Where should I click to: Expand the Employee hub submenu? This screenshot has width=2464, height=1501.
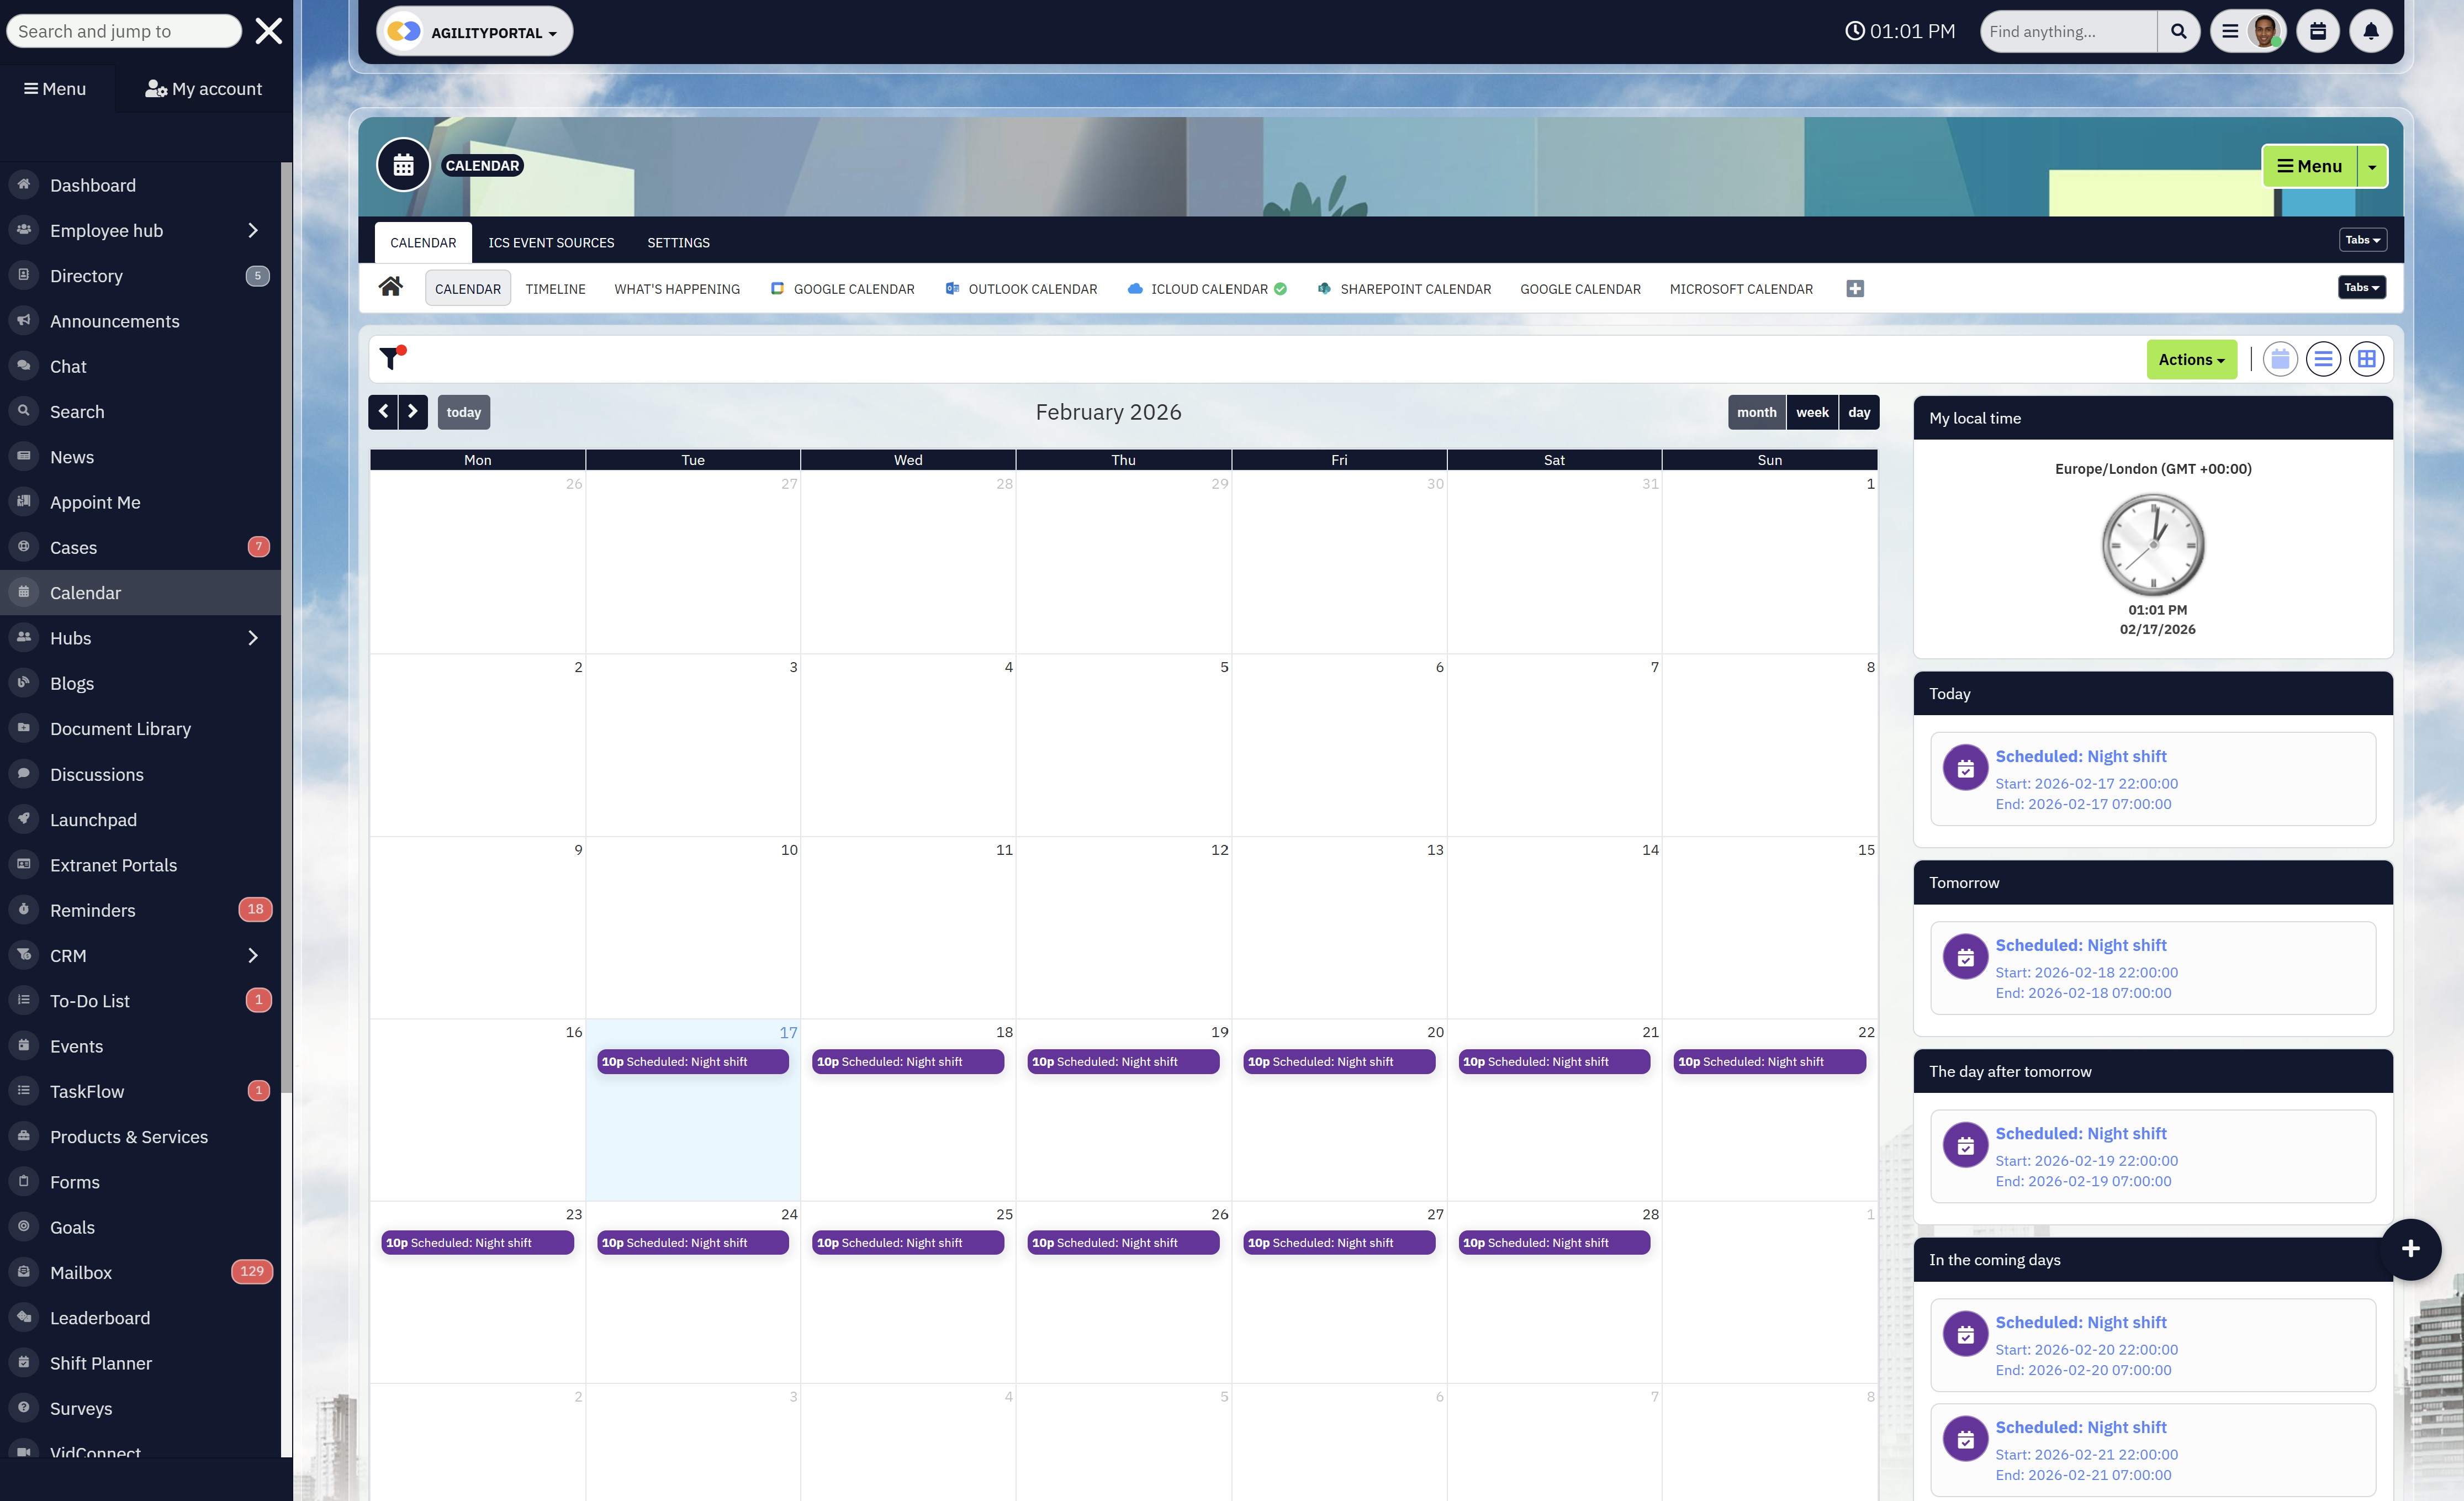coord(252,231)
